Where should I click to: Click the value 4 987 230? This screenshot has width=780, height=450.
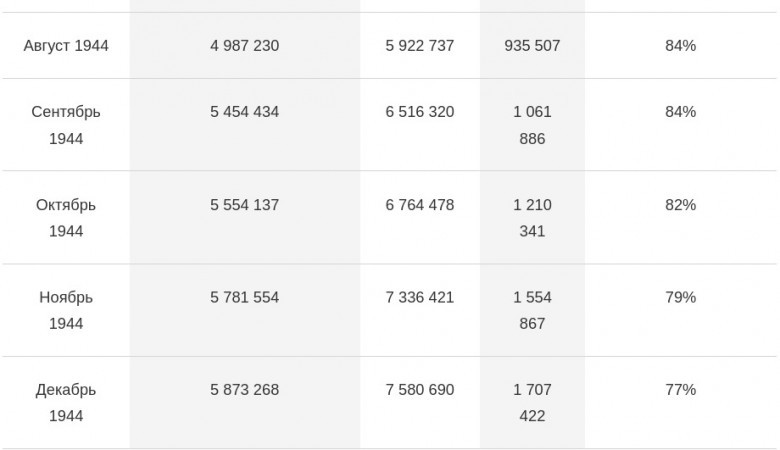tap(244, 46)
